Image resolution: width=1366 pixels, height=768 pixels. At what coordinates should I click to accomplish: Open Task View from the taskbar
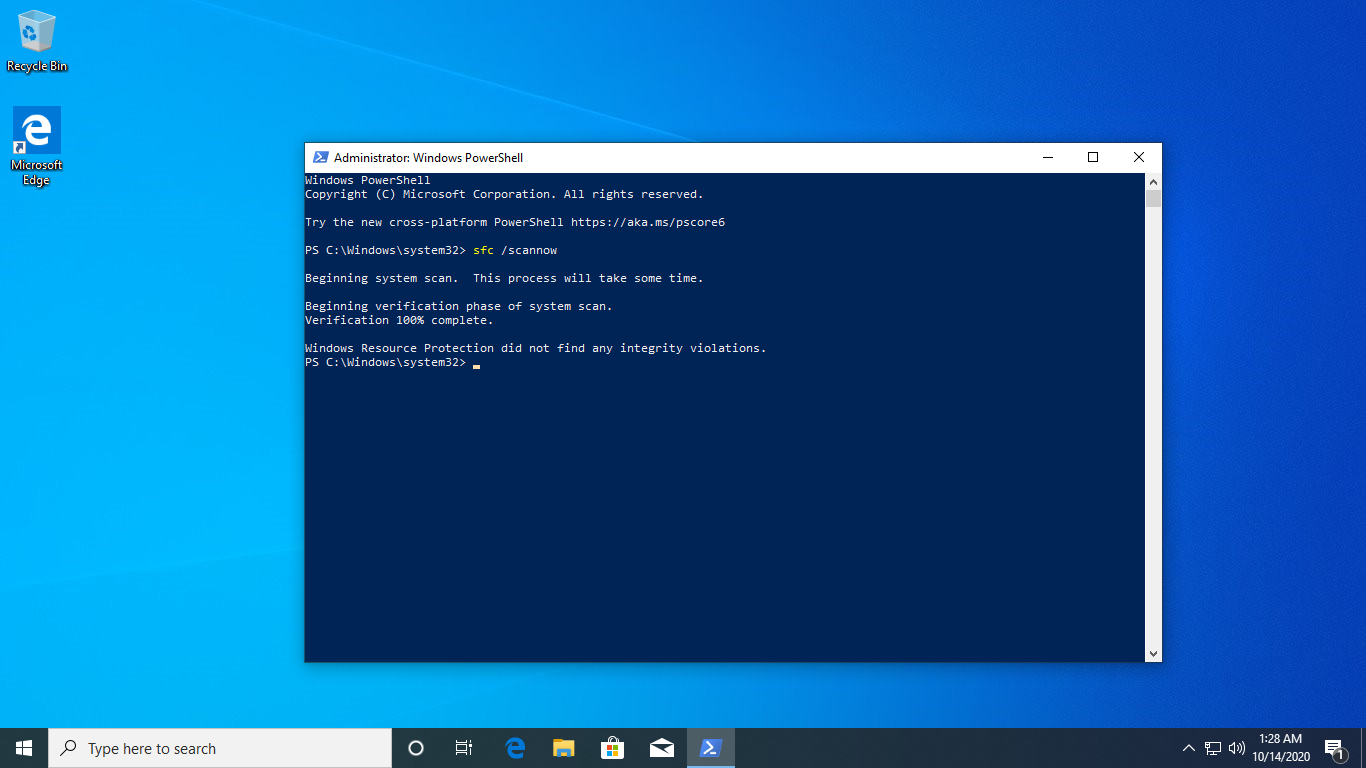point(464,748)
